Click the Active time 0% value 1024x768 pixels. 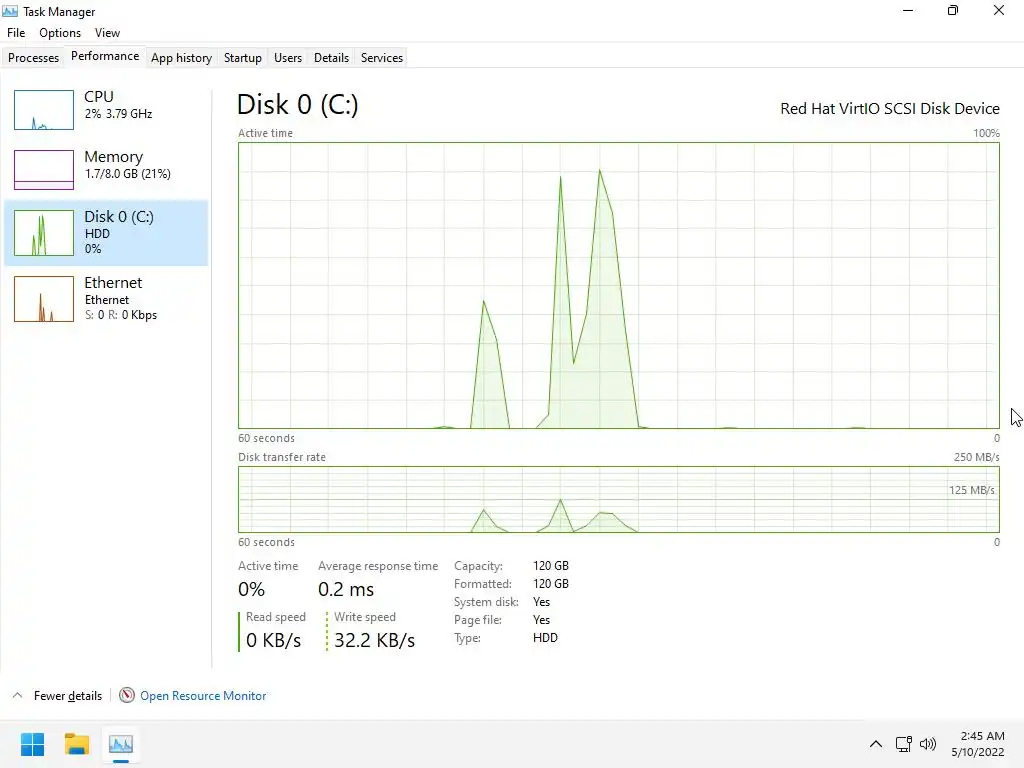pos(251,589)
